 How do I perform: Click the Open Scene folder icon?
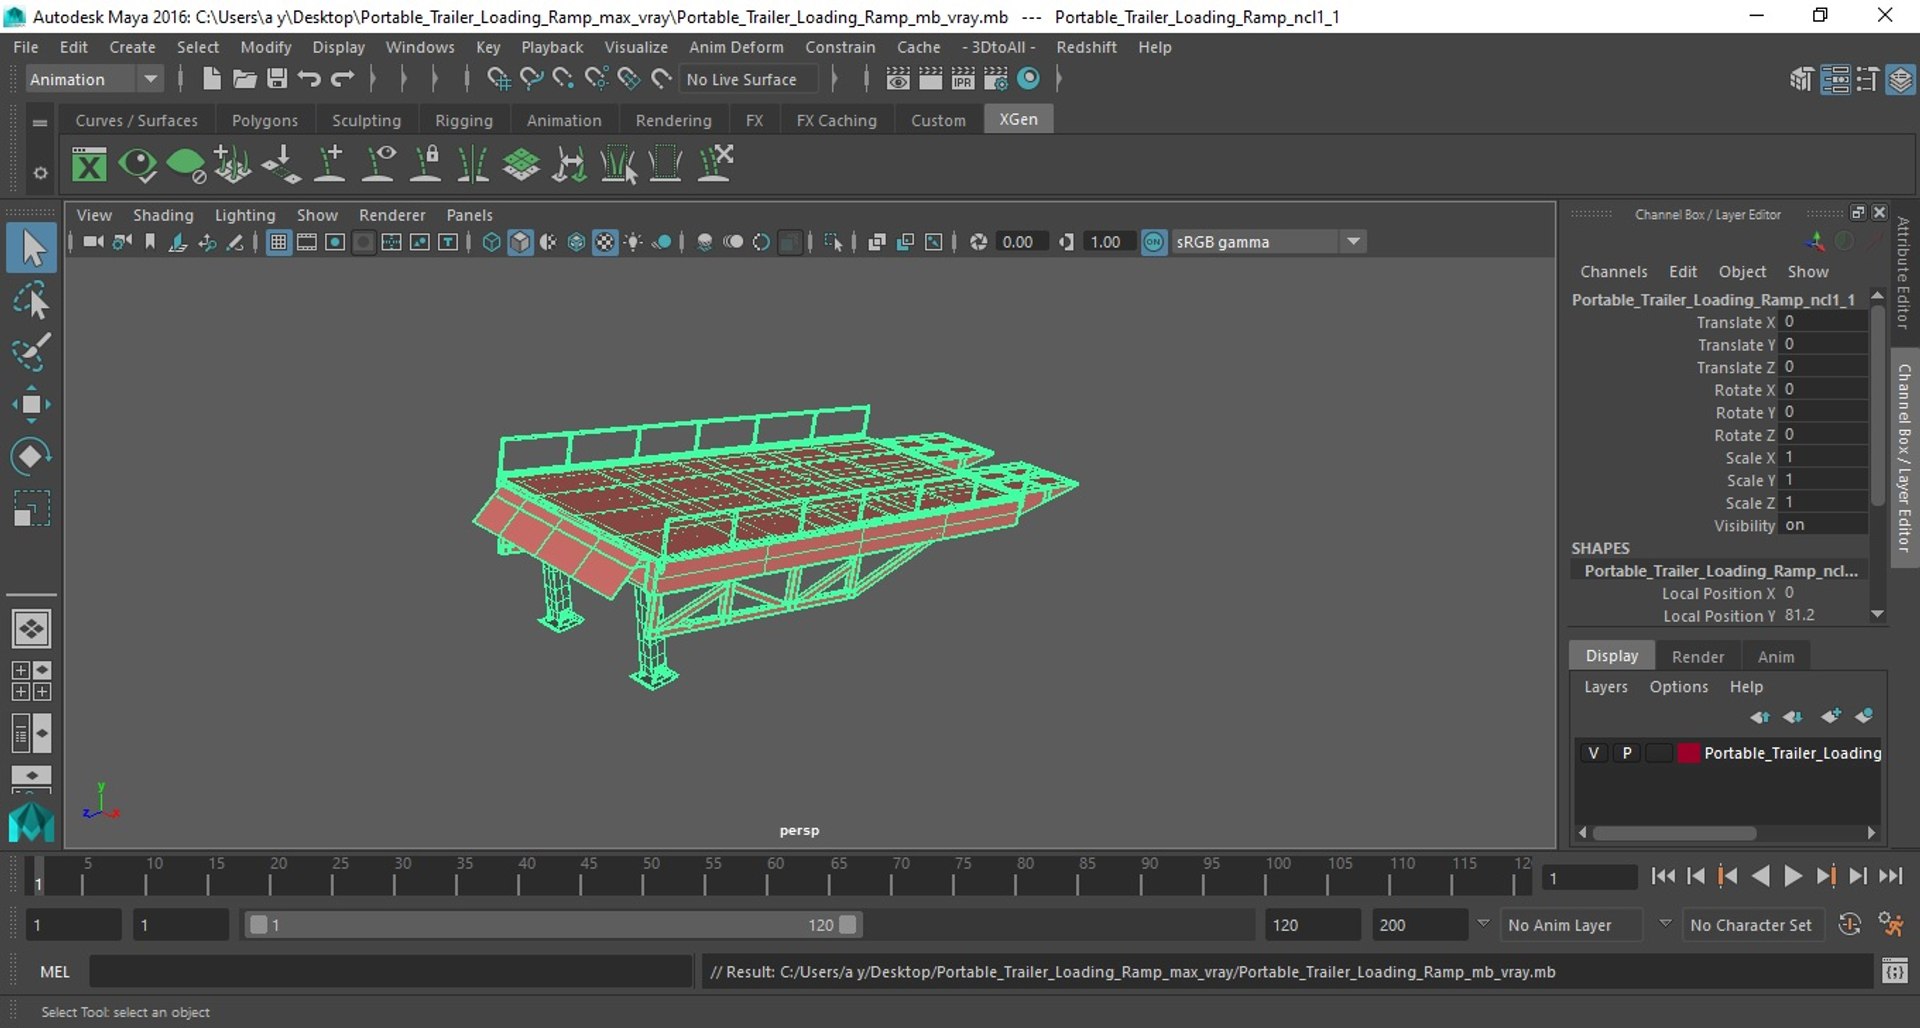click(244, 79)
